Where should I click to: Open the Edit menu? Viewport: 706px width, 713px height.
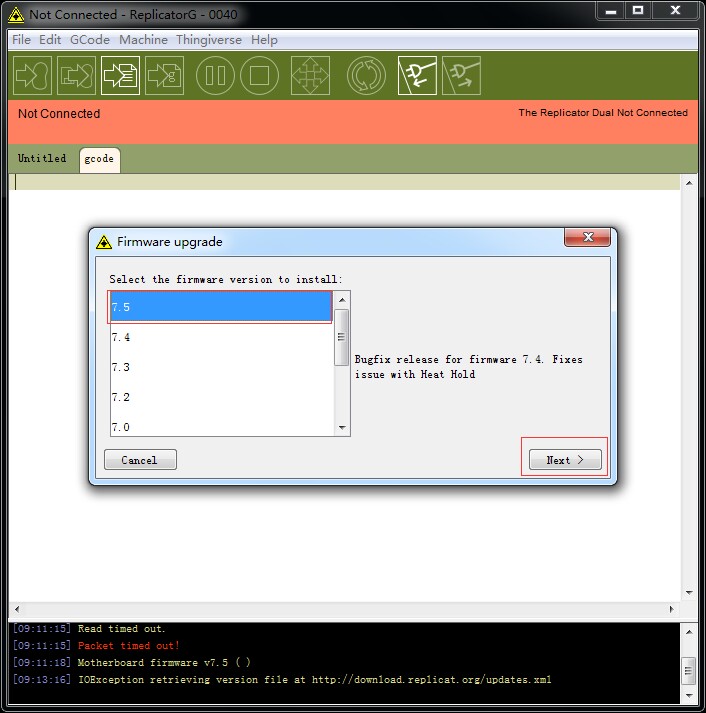click(50, 40)
